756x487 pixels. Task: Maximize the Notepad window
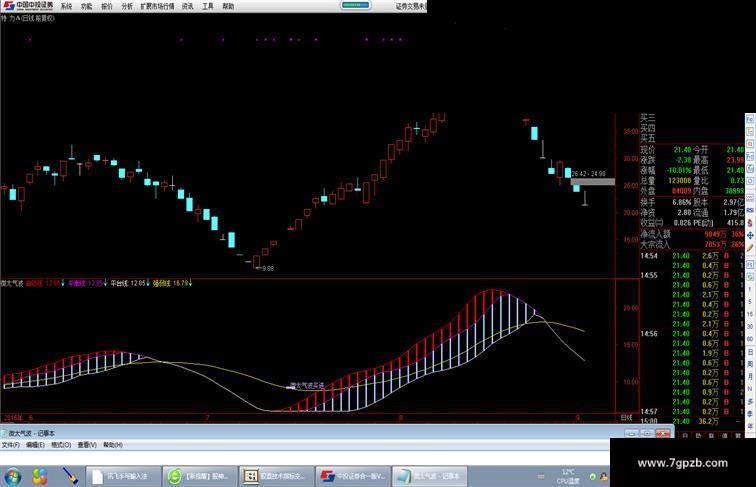coord(647,433)
